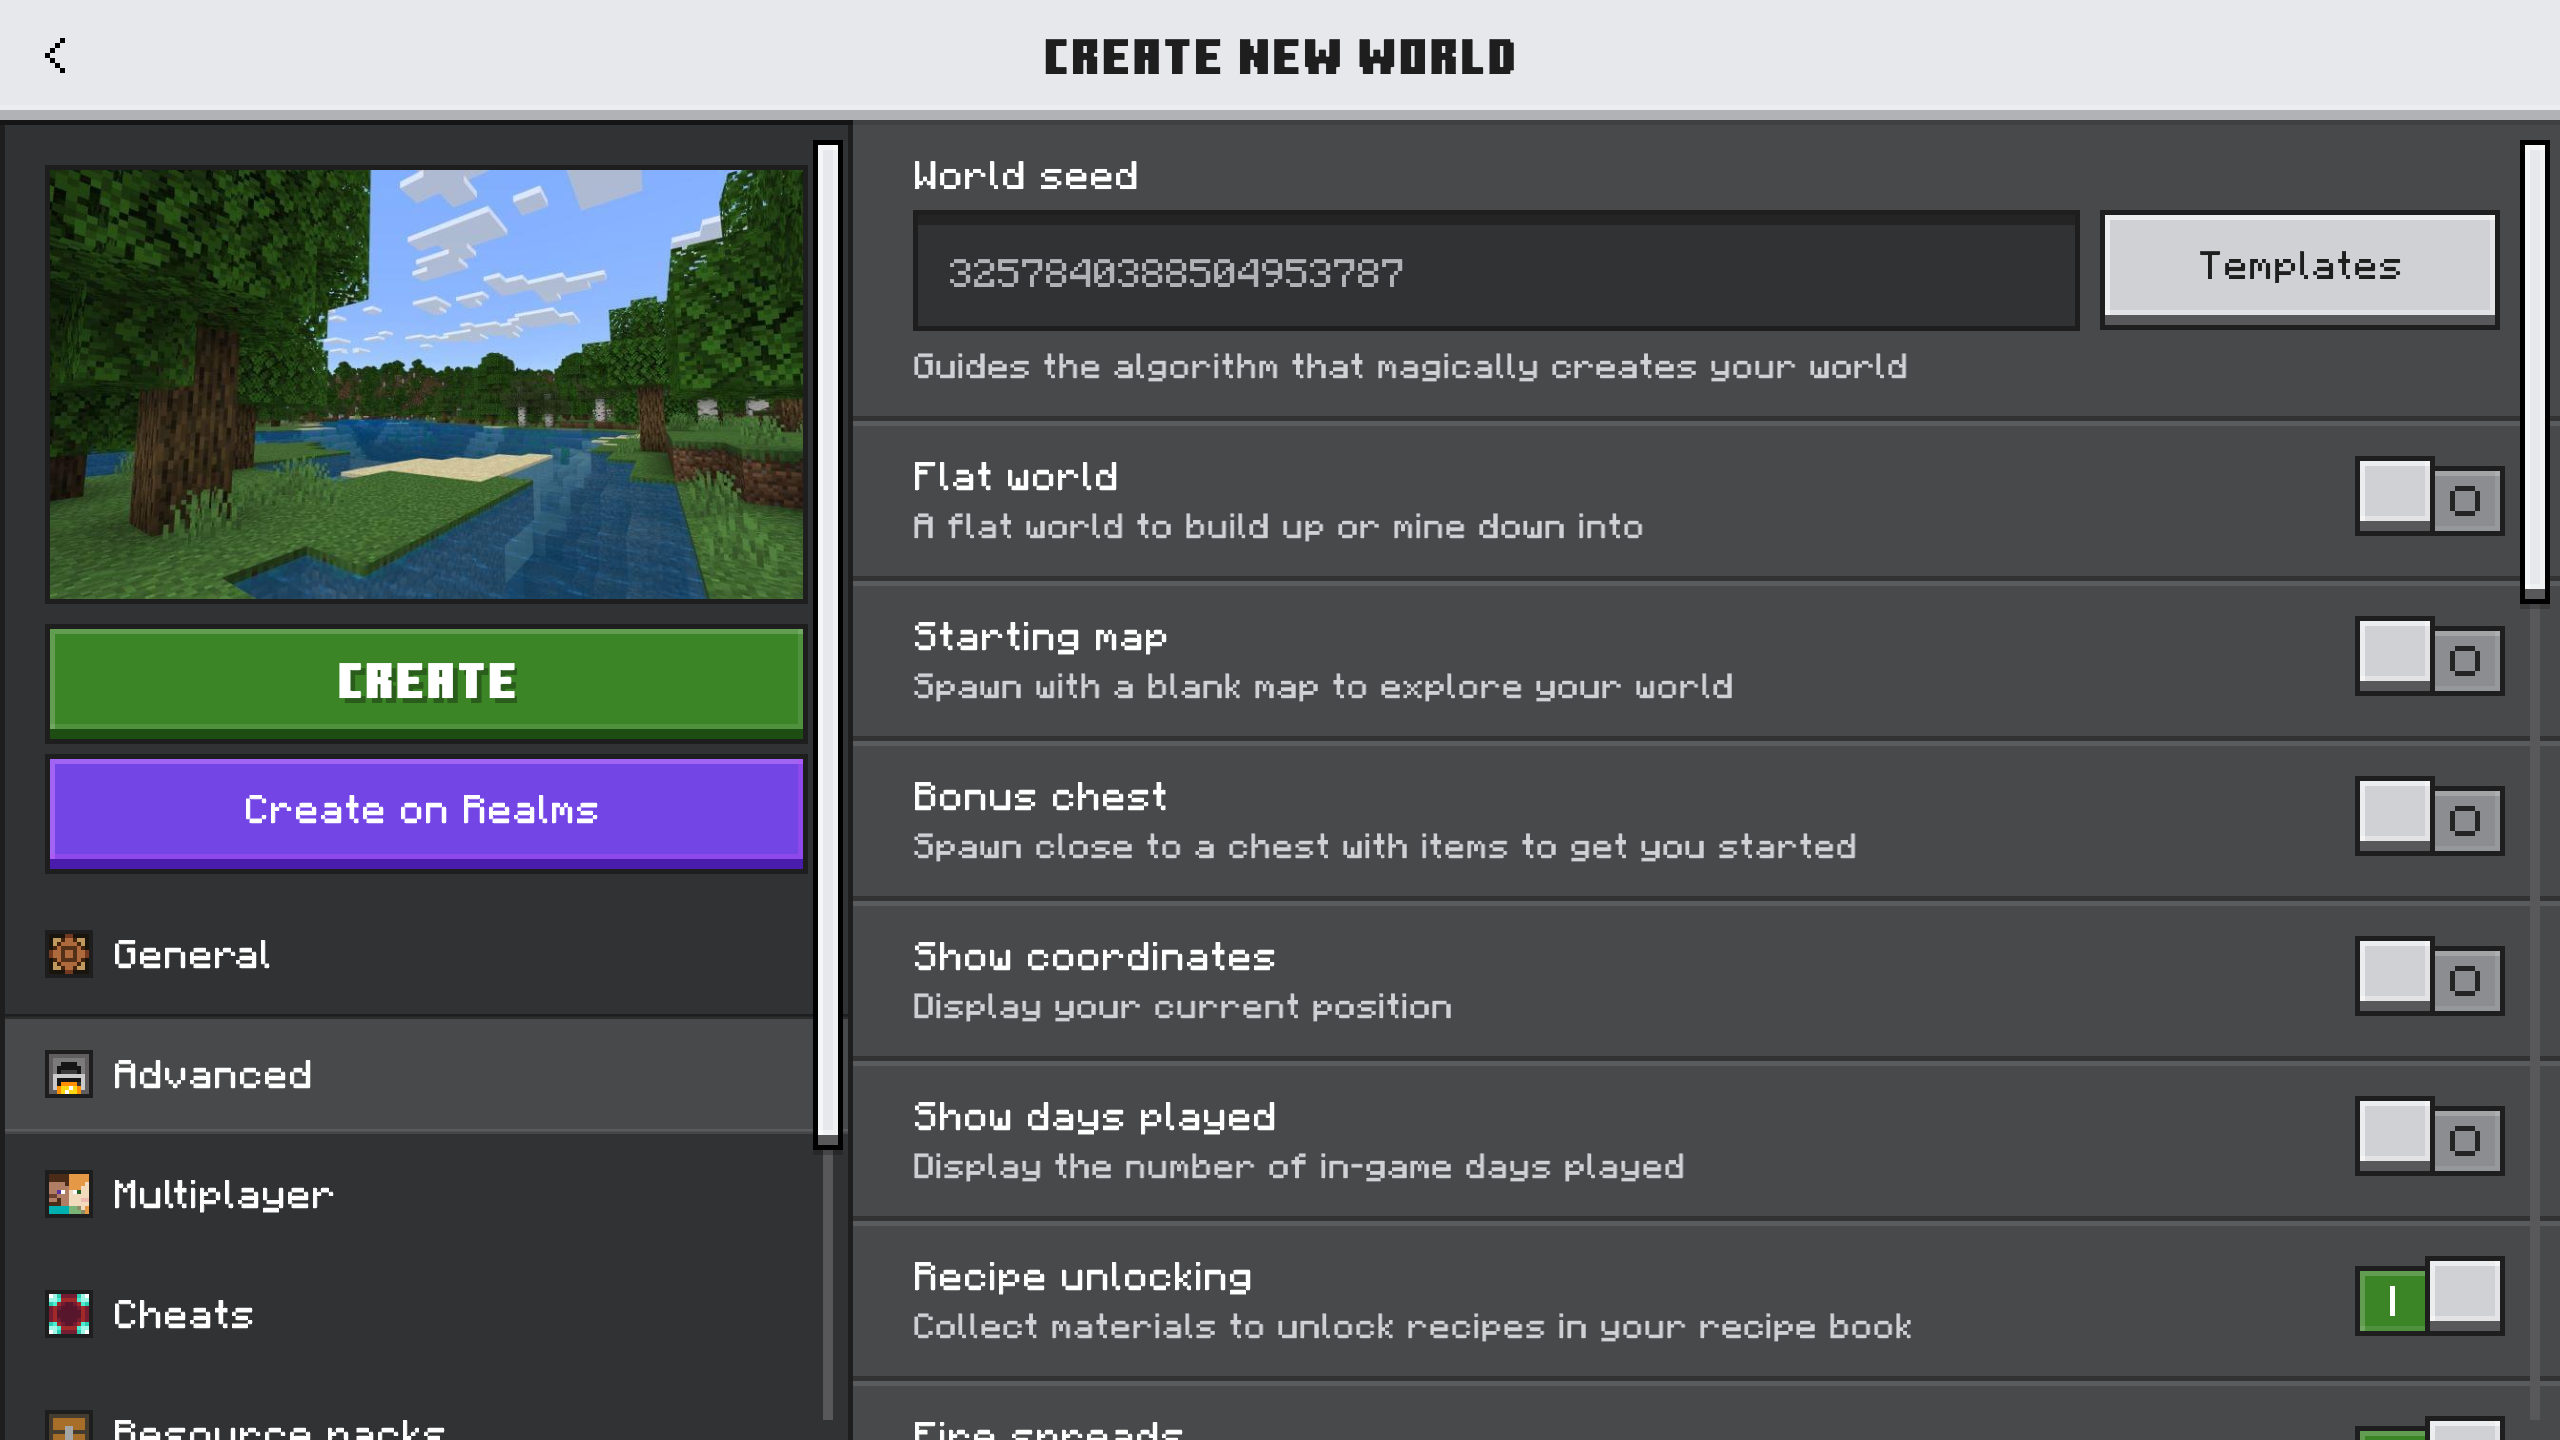The height and width of the screenshot is (1440, 2560).
Task: Click 'Guides the algorithm' description text
Action: 1410,367
